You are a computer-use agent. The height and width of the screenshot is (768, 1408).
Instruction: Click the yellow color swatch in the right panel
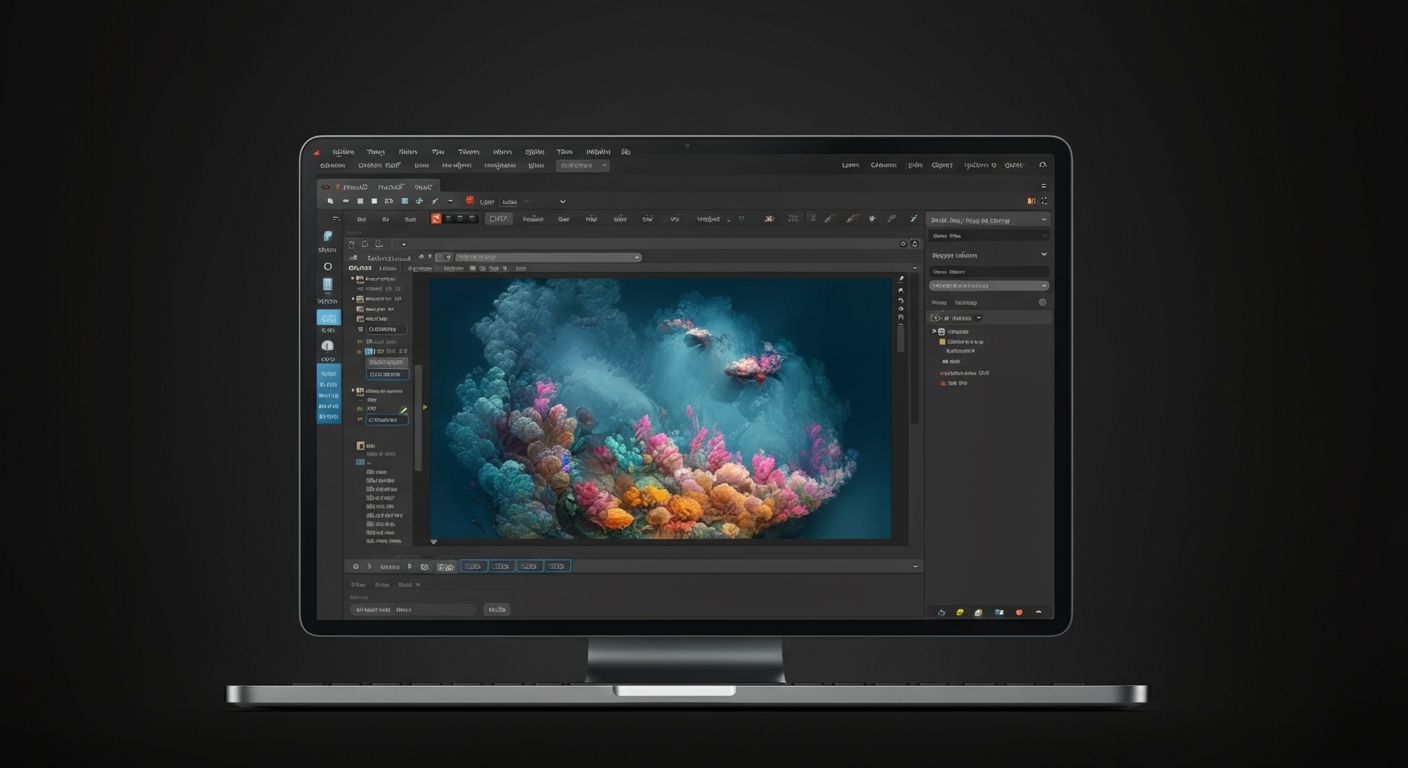click(942, 342)
